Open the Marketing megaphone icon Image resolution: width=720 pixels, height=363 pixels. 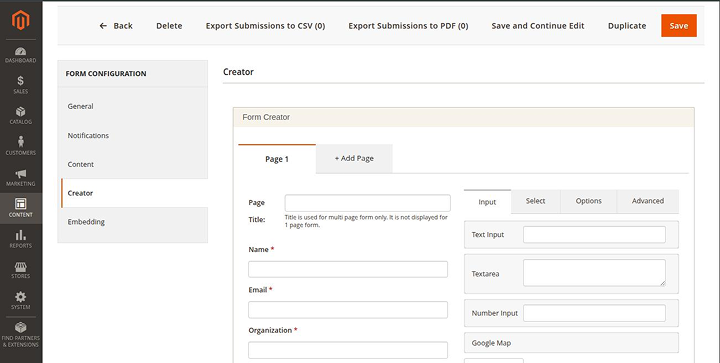[x=21, y=173]
